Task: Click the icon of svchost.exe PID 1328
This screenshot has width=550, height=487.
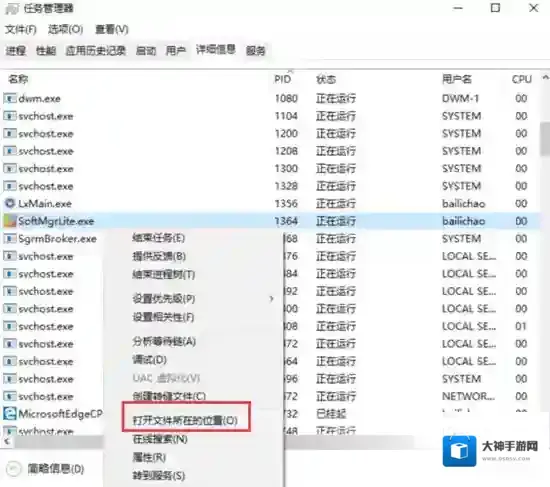Action: click(10, 186)
